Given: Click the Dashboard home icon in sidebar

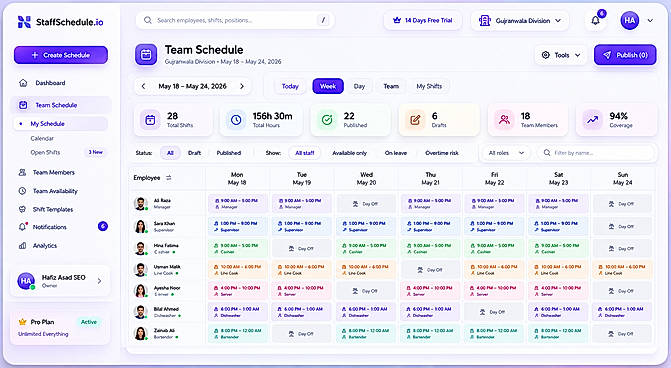Looking at the screenshot, I should click(23, 83).
